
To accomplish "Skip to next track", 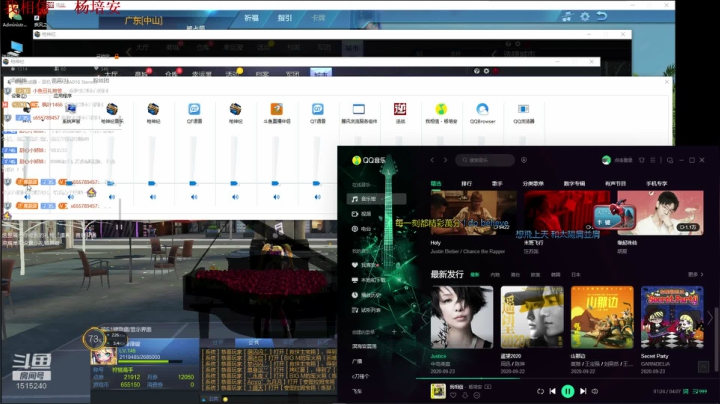I will 583,391.
